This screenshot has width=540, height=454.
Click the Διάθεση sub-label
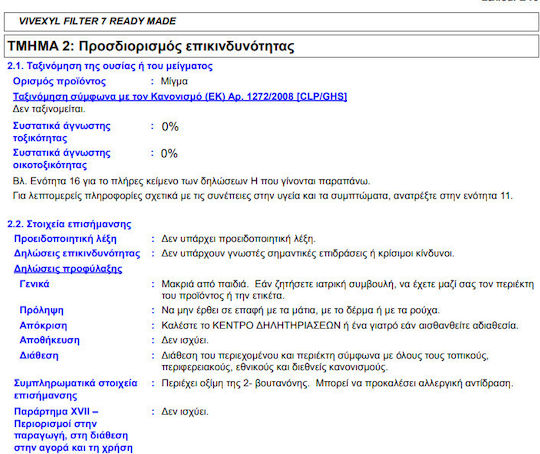(x=39, y=355)
